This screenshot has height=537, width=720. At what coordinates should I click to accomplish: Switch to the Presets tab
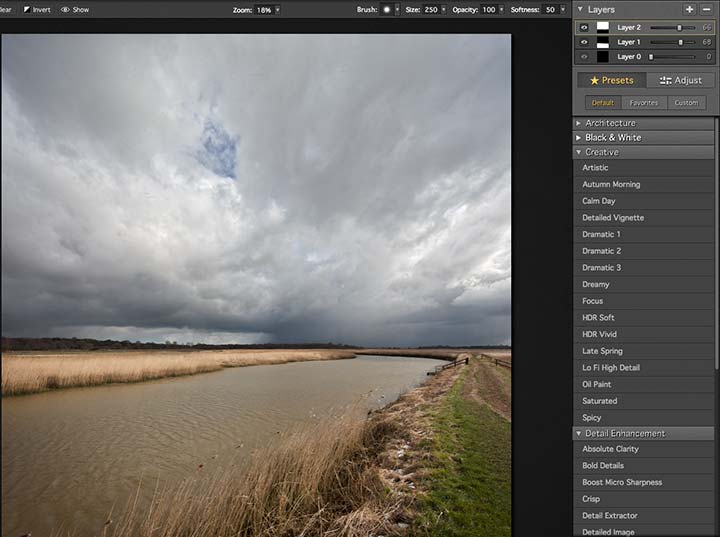(612, 80)
